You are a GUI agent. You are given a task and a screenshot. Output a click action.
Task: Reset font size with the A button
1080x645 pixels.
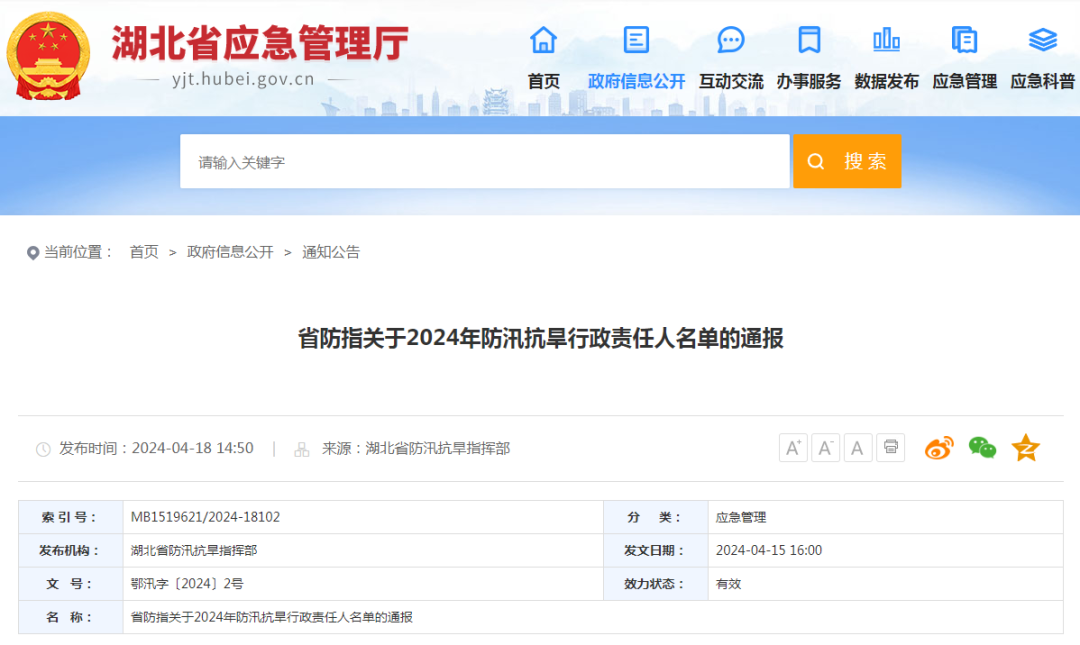coord(858,447)
